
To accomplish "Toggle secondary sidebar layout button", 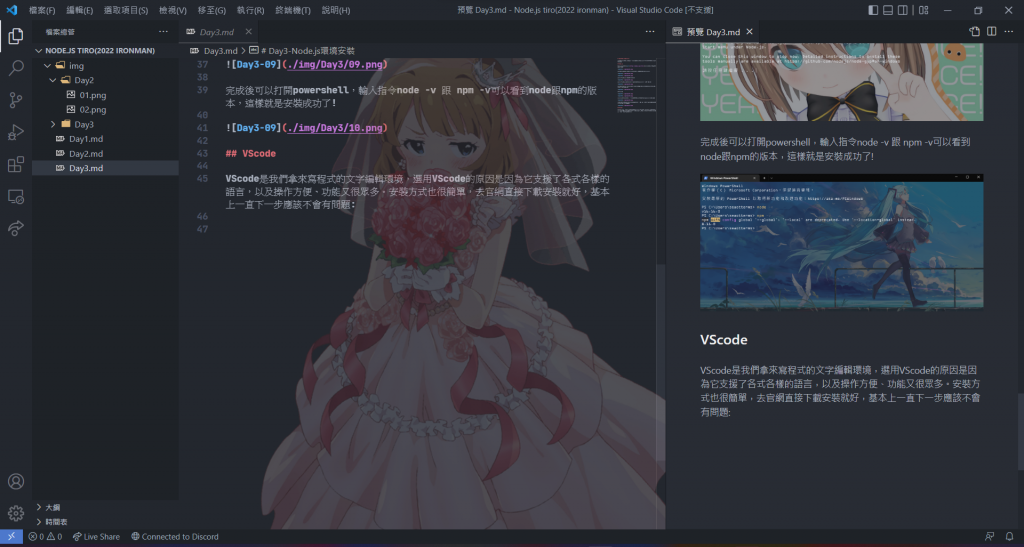I will [x=903, y=10].
